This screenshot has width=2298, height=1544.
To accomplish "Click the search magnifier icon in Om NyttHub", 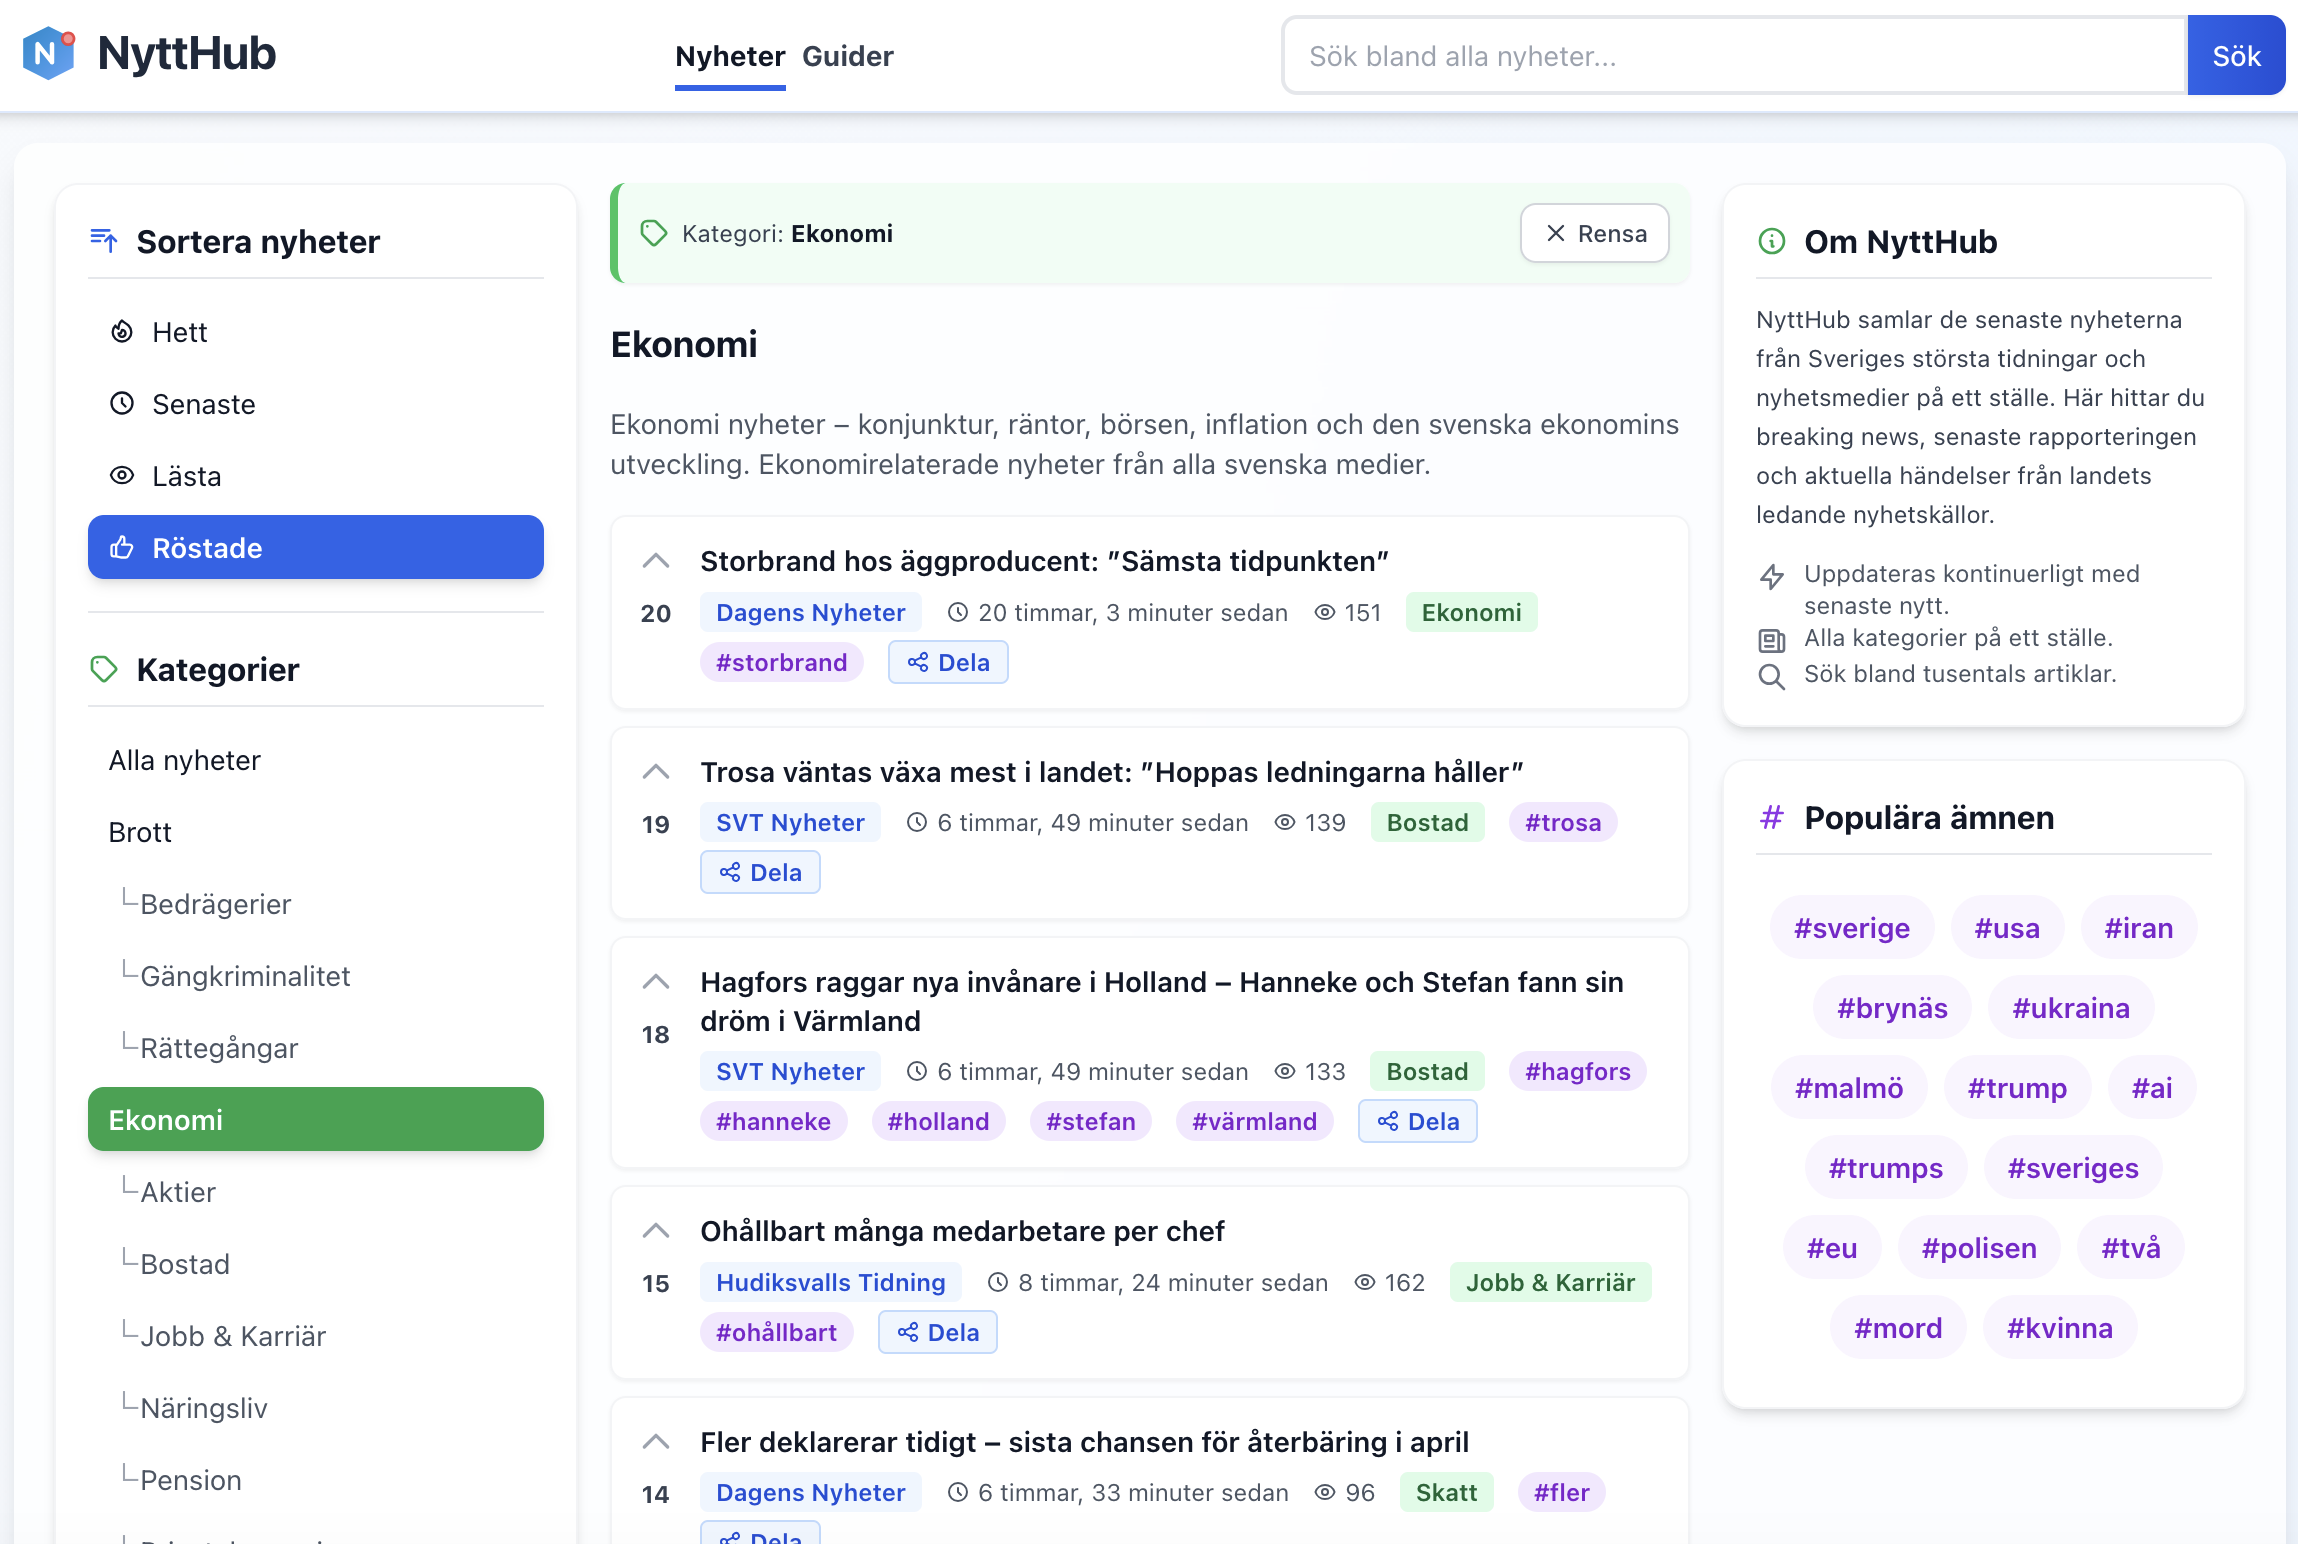I will tap(1771, 677).
